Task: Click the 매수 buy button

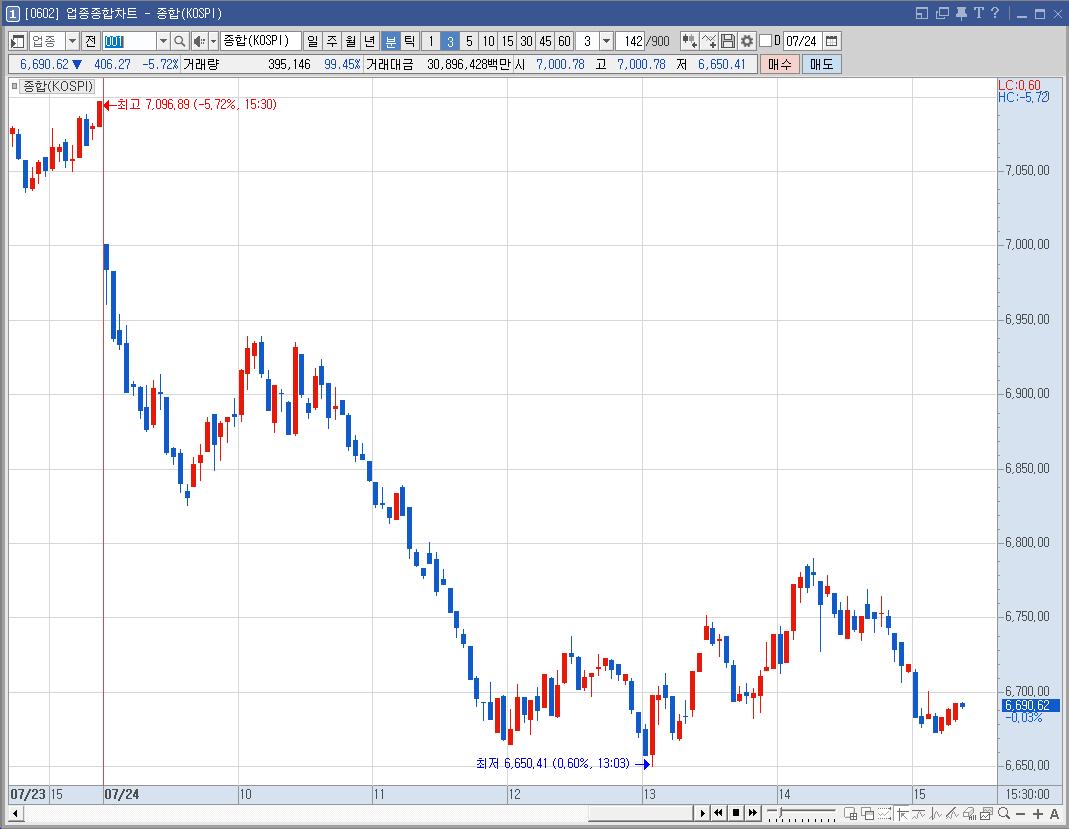Action: click(779, 64)
